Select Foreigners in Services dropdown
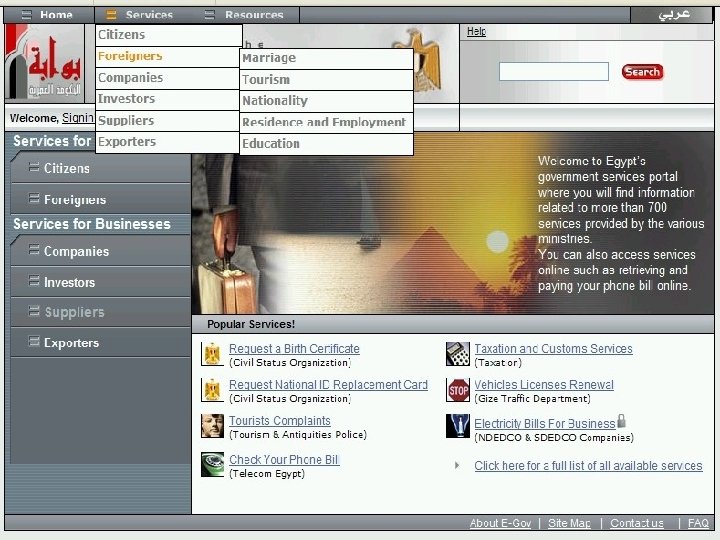Image resolution: width=720 pixels, height=540 pixels. (x=168, y=56)
